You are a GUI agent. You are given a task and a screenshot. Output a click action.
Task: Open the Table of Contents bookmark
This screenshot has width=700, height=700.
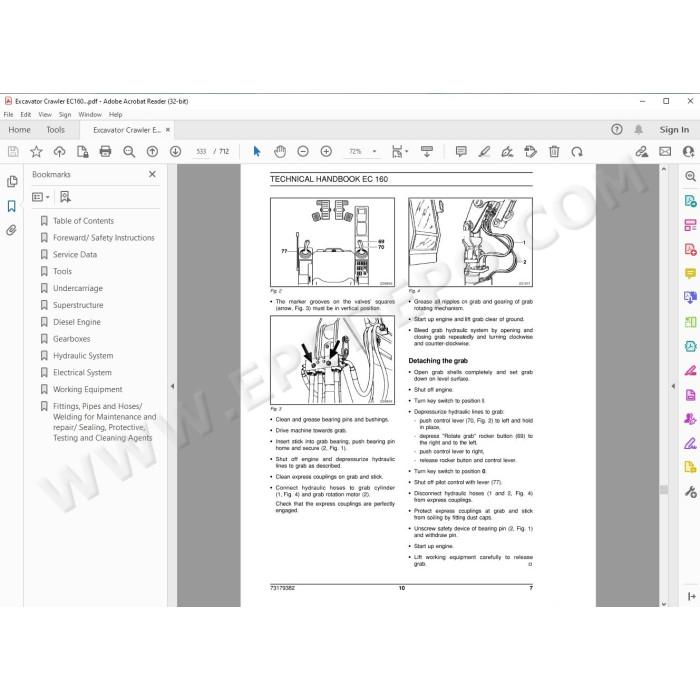(x=83, y=221)
